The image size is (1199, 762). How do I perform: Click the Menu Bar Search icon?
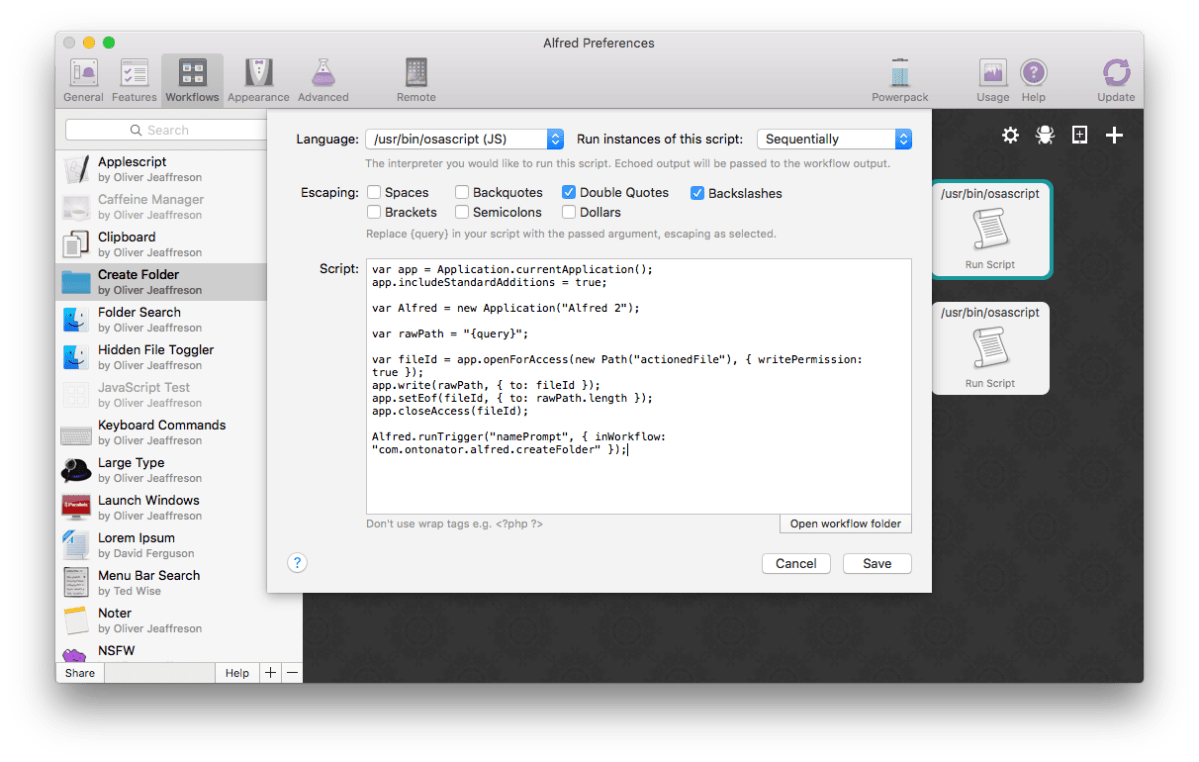(x=76, y=582)
